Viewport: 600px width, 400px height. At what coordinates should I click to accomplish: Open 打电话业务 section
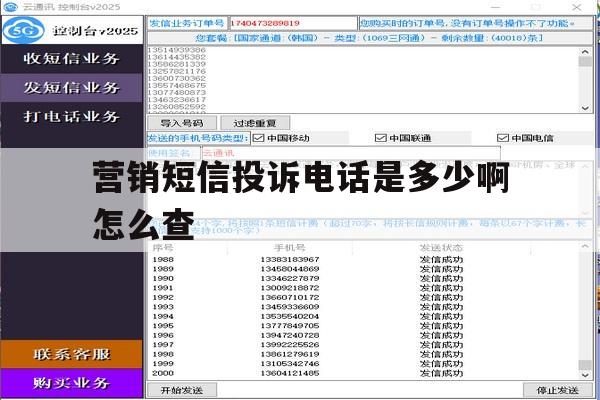(x=72, y=116)
